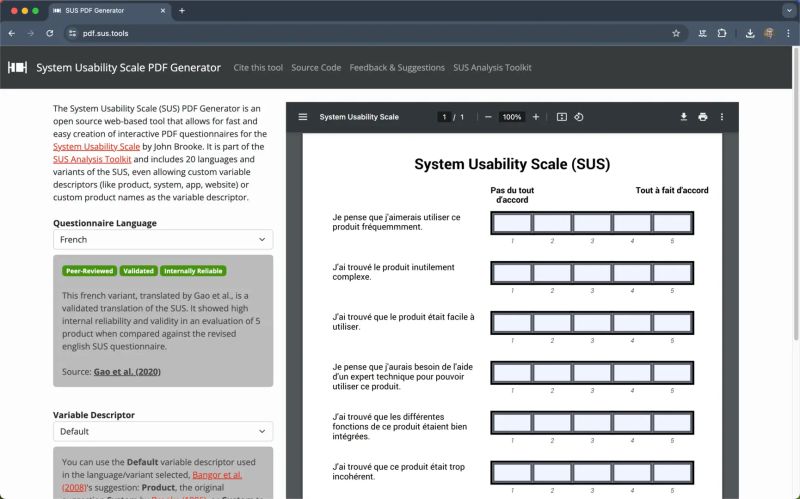
Task: Open the tab search dropdown arrow
Action: 789,10
